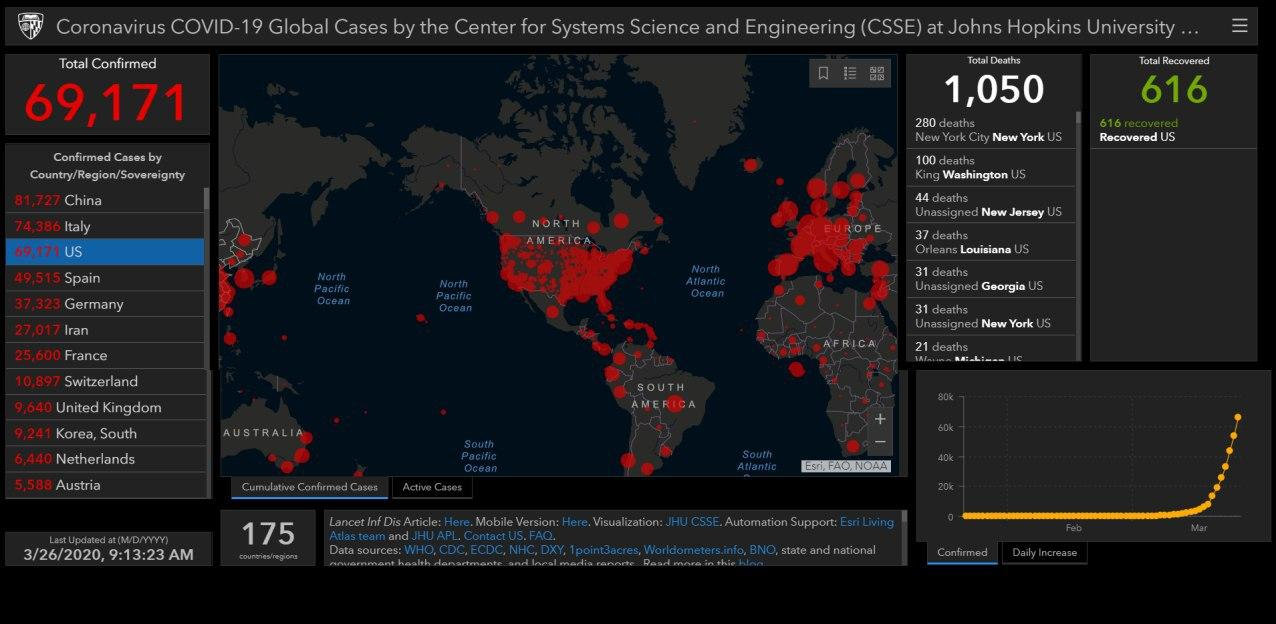Select the Unassigned New Jersey deaths entry
Image resolution: width=1276 pixels, height=624 pixels.
click(991, 205)
